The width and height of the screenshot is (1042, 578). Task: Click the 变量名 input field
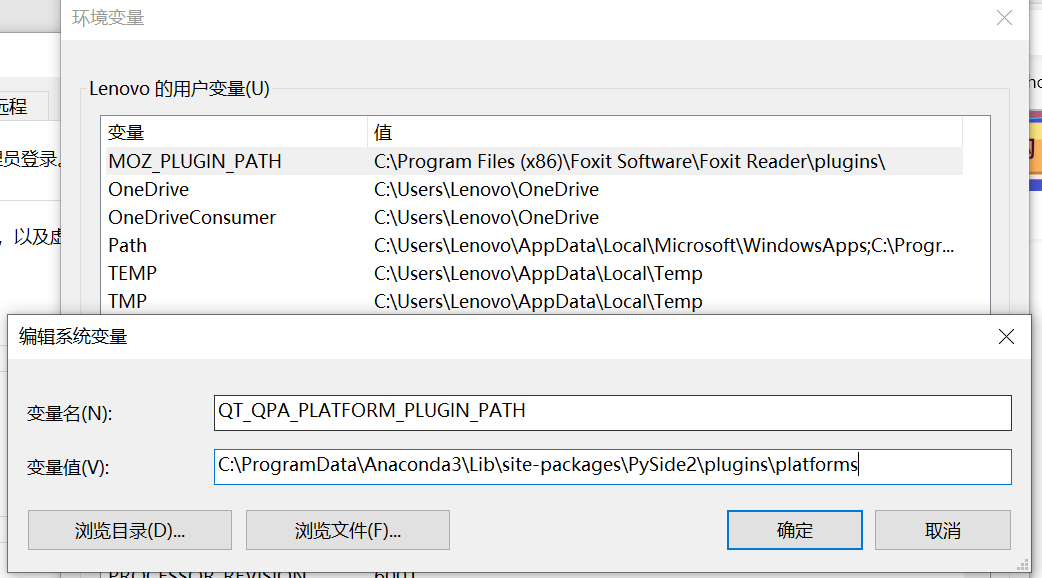tap(612, 411)
